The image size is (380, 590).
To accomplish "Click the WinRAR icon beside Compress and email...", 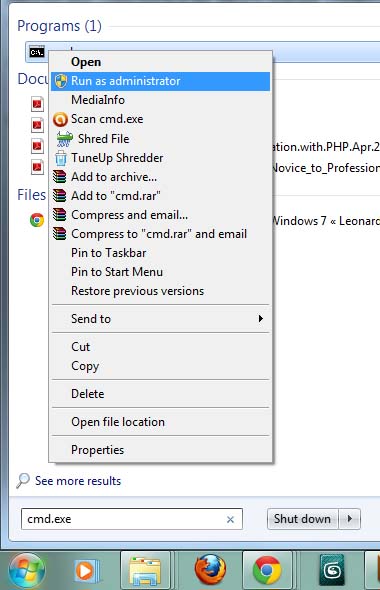I will 60,215.
